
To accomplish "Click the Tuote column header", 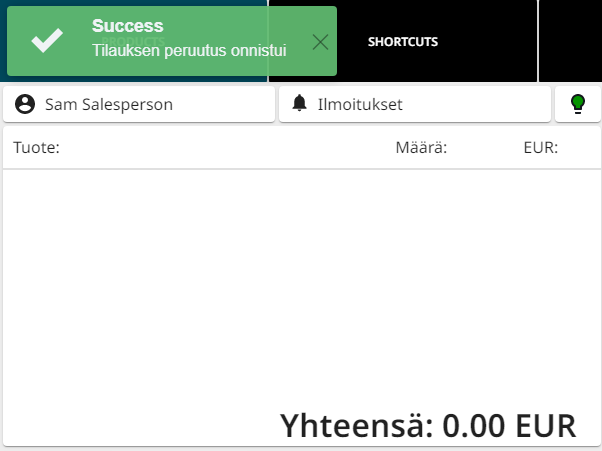I will pyautogui.click(x=36, y=148).
